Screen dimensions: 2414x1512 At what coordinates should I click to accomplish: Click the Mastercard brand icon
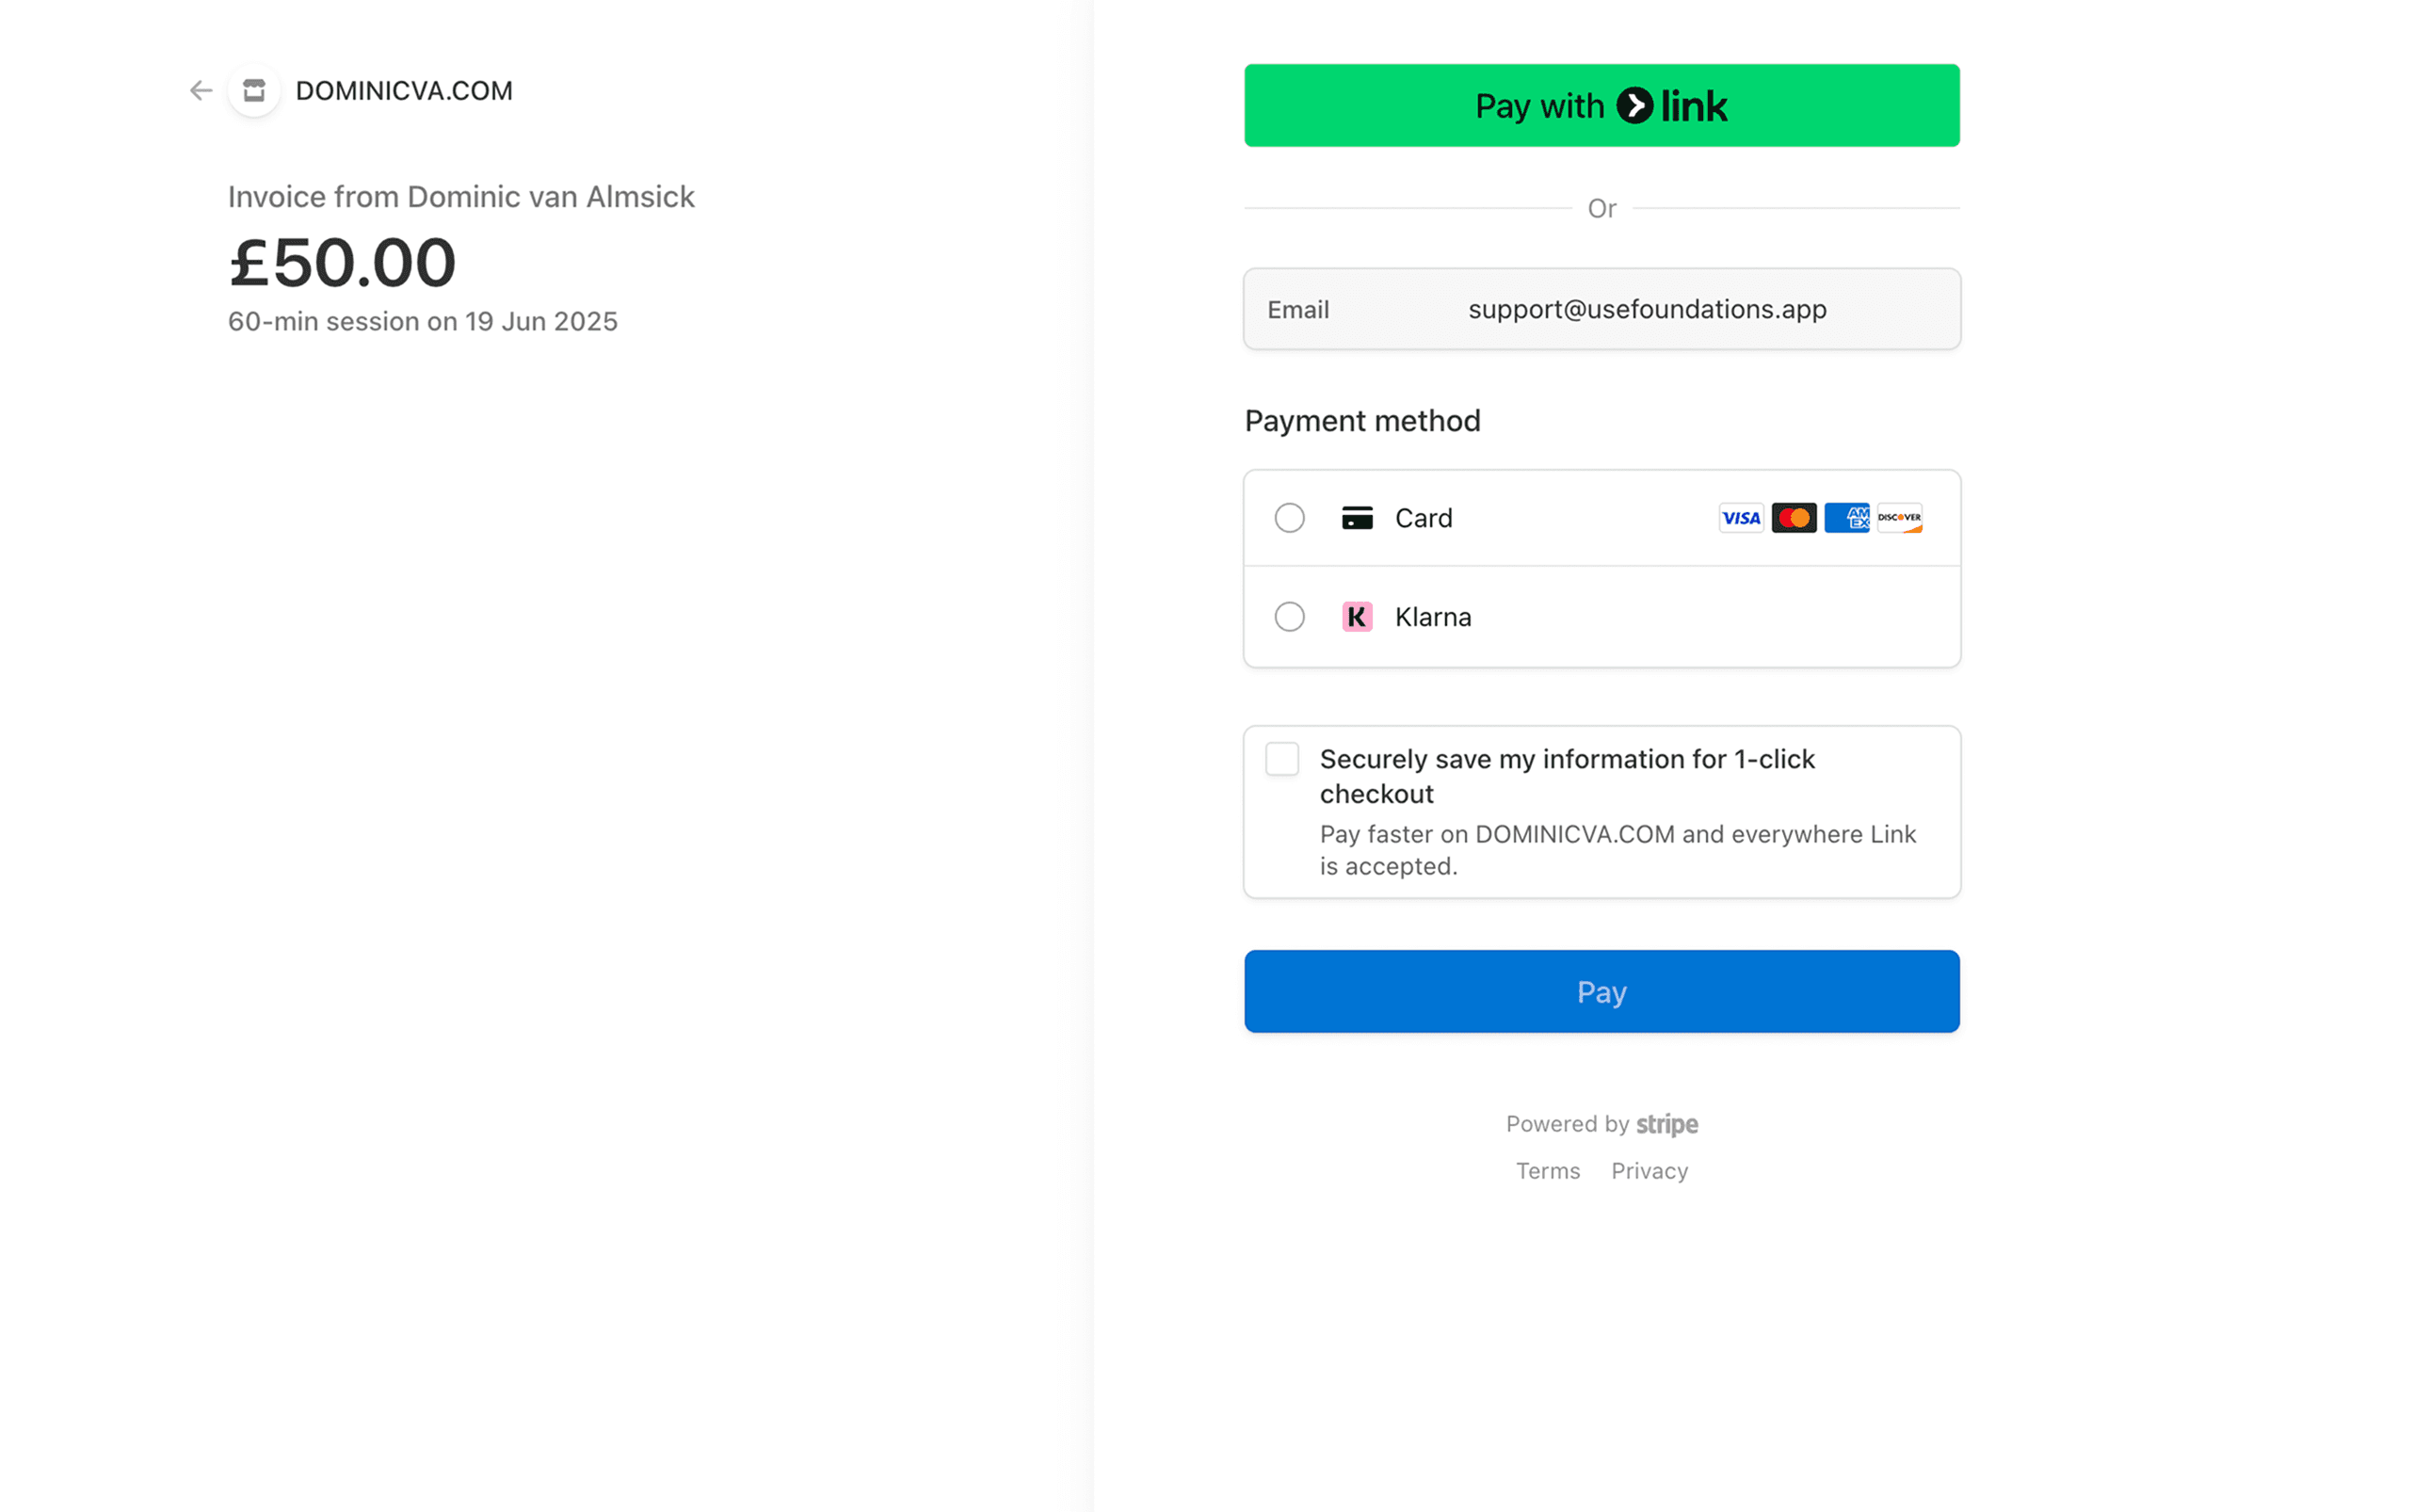tap(1794, 518)
